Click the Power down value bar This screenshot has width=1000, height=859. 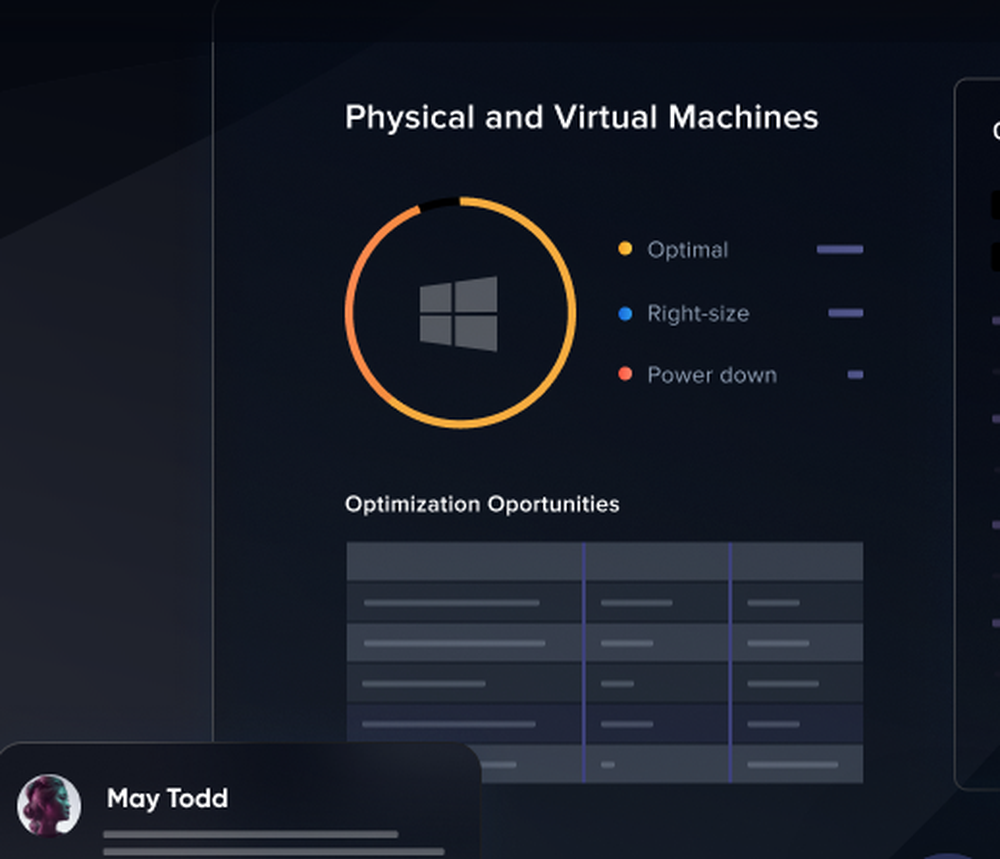click(855, 374)
